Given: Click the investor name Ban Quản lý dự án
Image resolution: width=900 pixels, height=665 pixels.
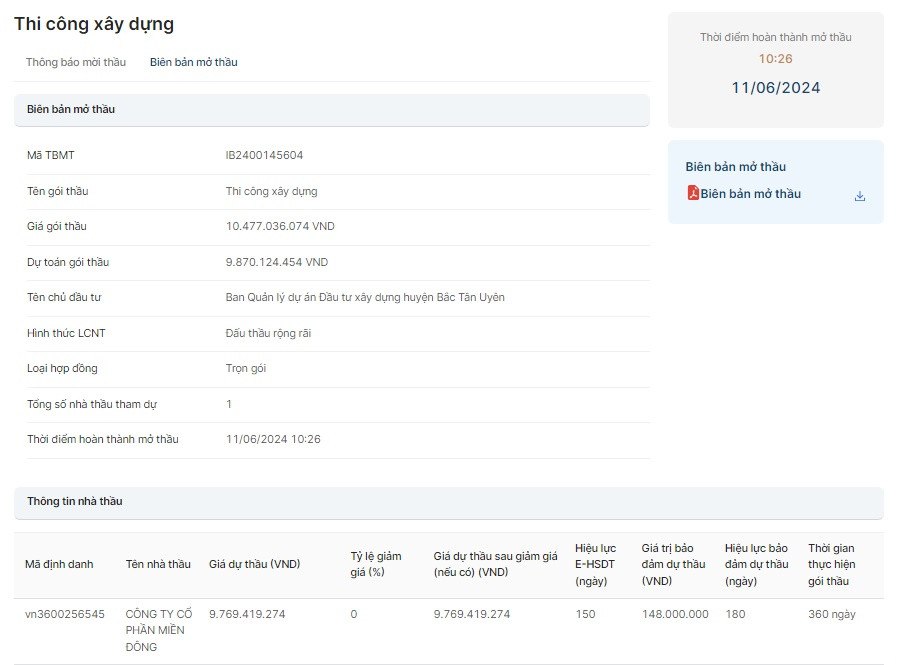Looking at the screenshot, I should 365,297.
